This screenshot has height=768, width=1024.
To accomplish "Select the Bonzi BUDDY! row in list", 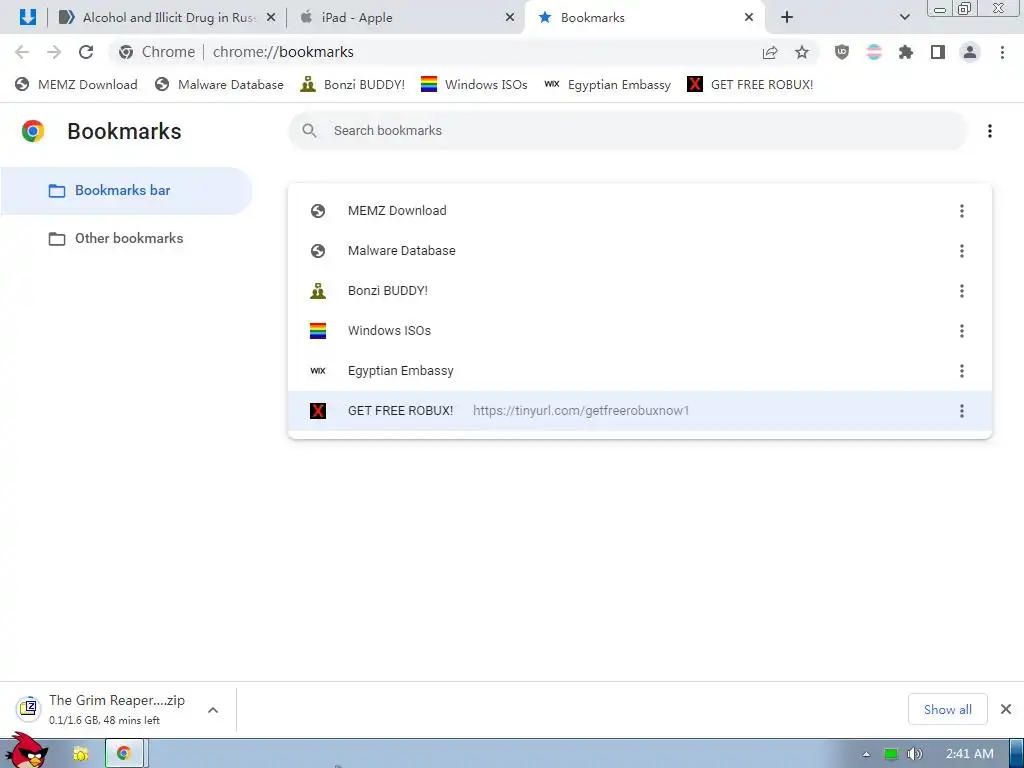I will click(x=640, y=291).
